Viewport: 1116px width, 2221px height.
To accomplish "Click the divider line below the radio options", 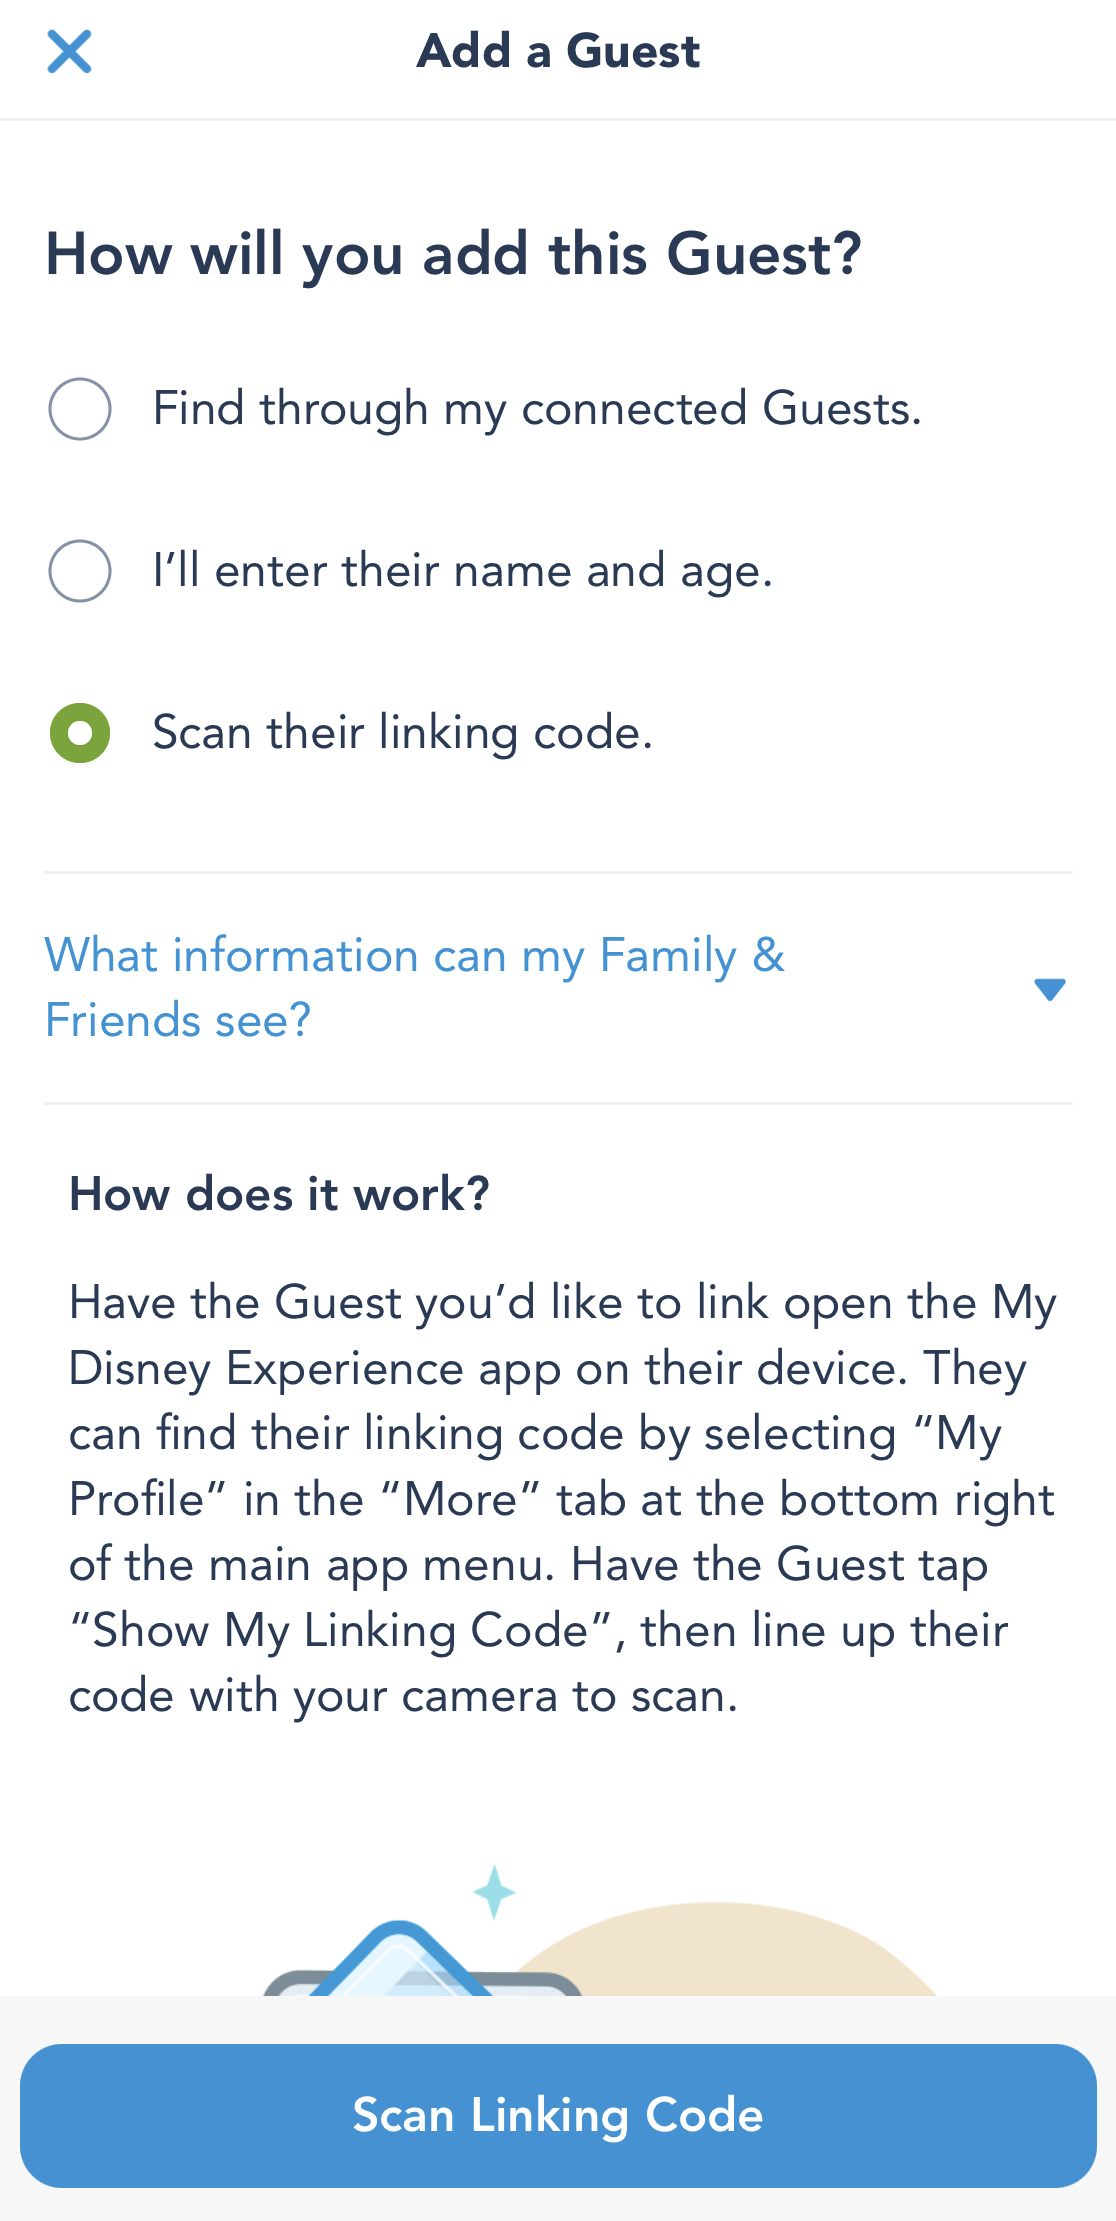I will coord(558,873).
